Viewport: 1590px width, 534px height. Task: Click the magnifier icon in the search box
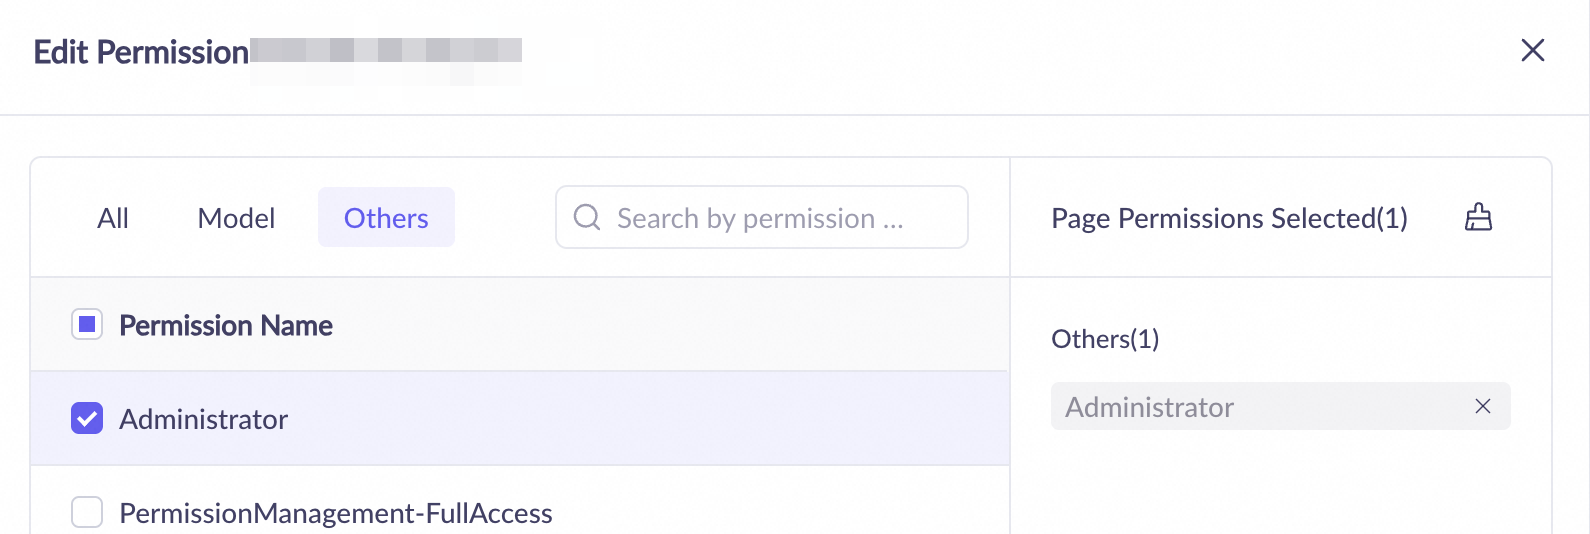pos(587,217)
